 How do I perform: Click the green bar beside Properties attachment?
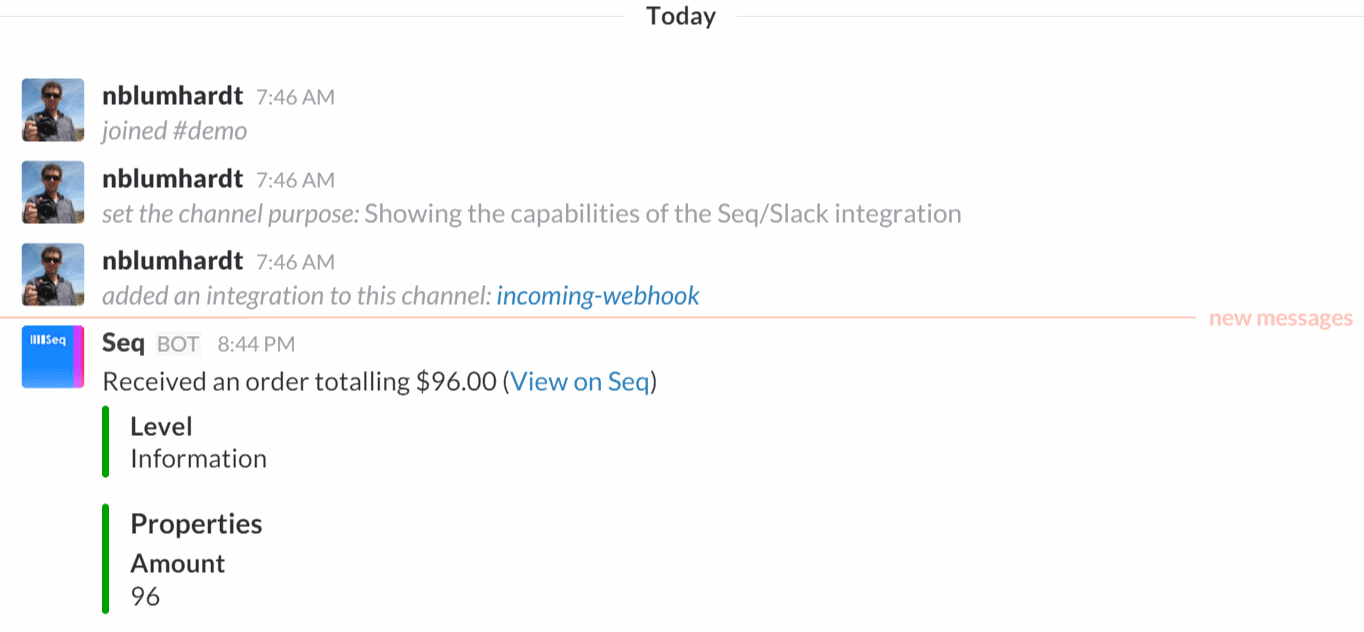point(105,559)
